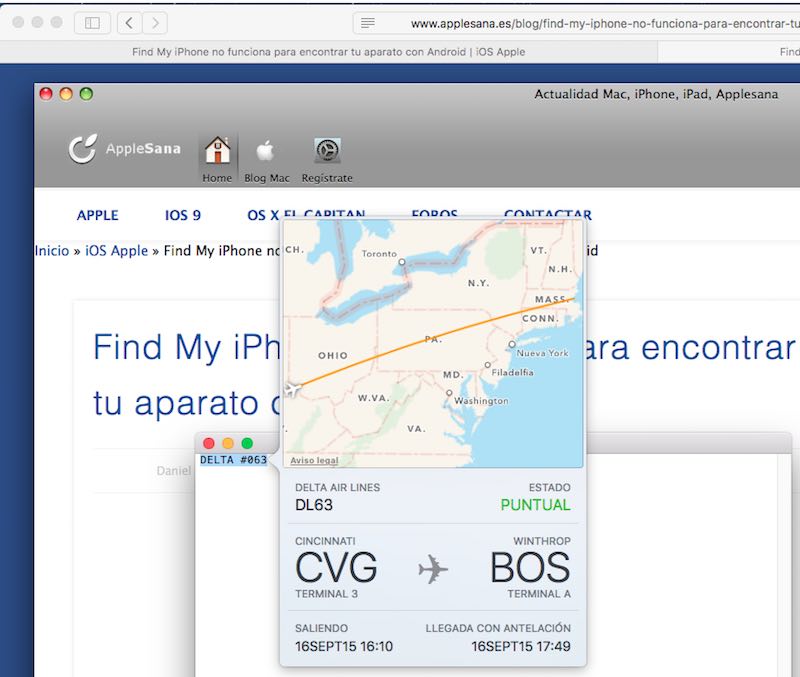This screenshot has height=677, width=800.
Task: Open Home house icon
Action: point(217,151)
